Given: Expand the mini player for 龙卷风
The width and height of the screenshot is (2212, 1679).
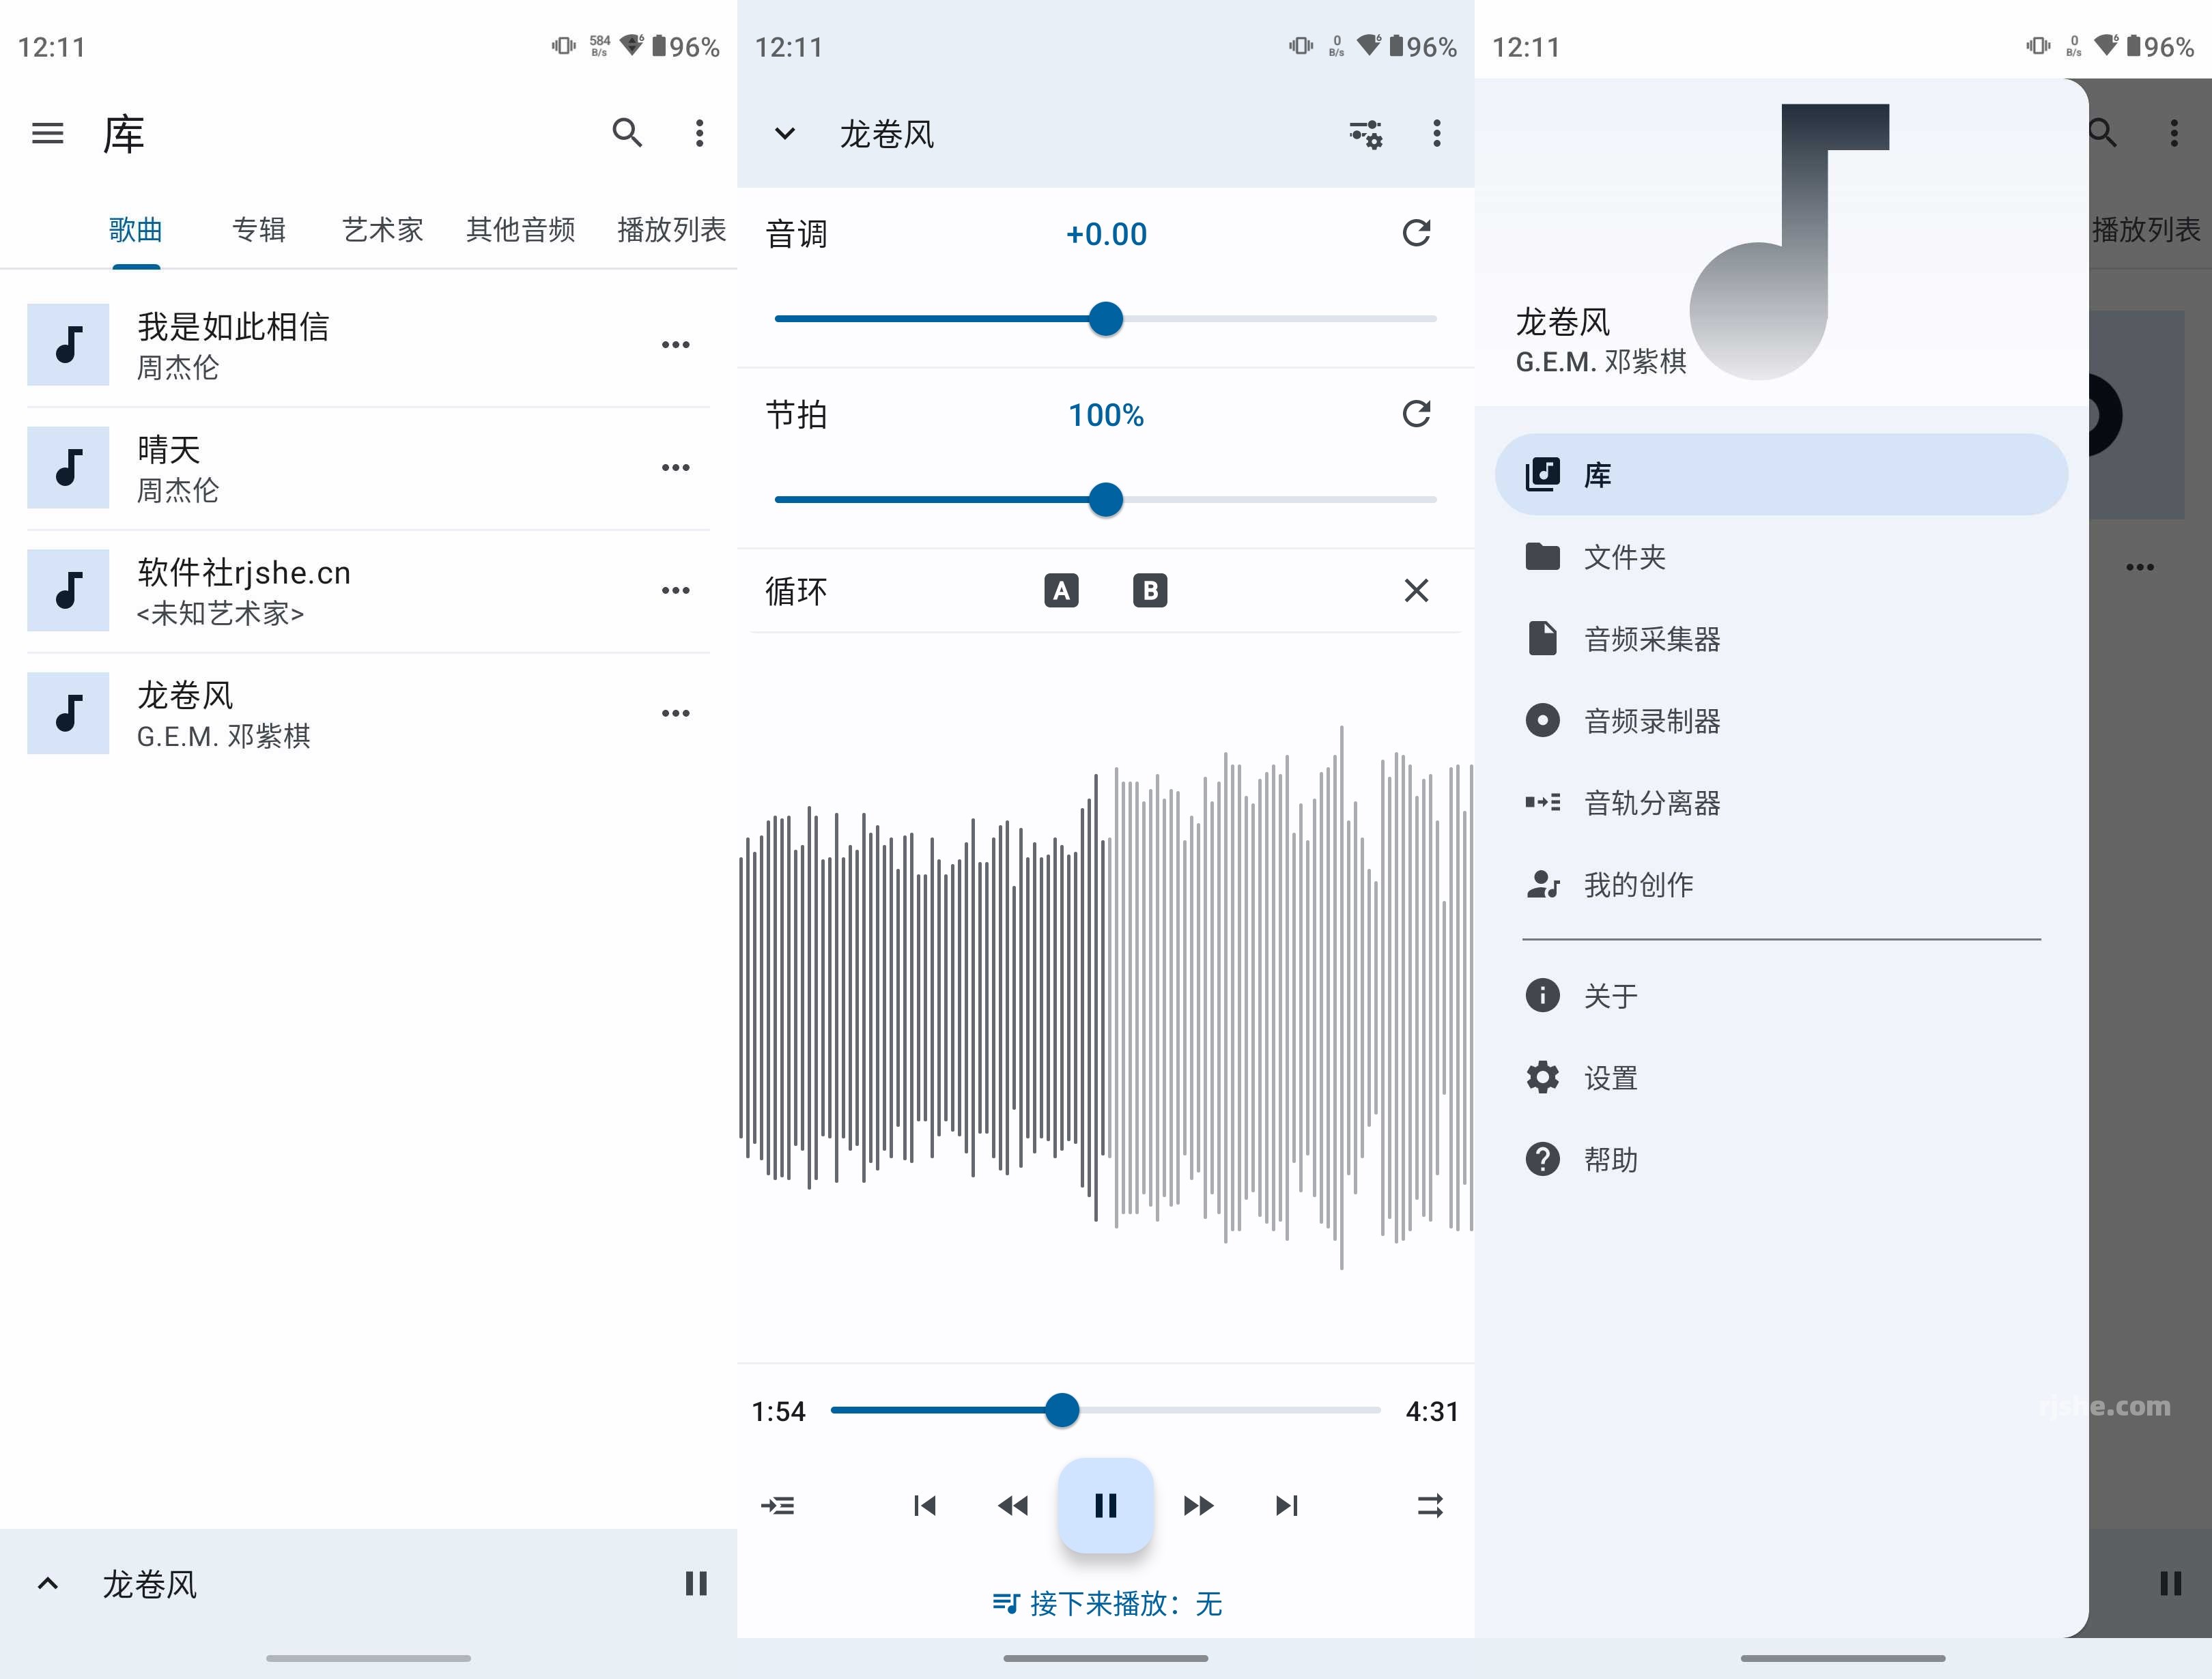Looking at the screenshot, I should click(47, 1583).
